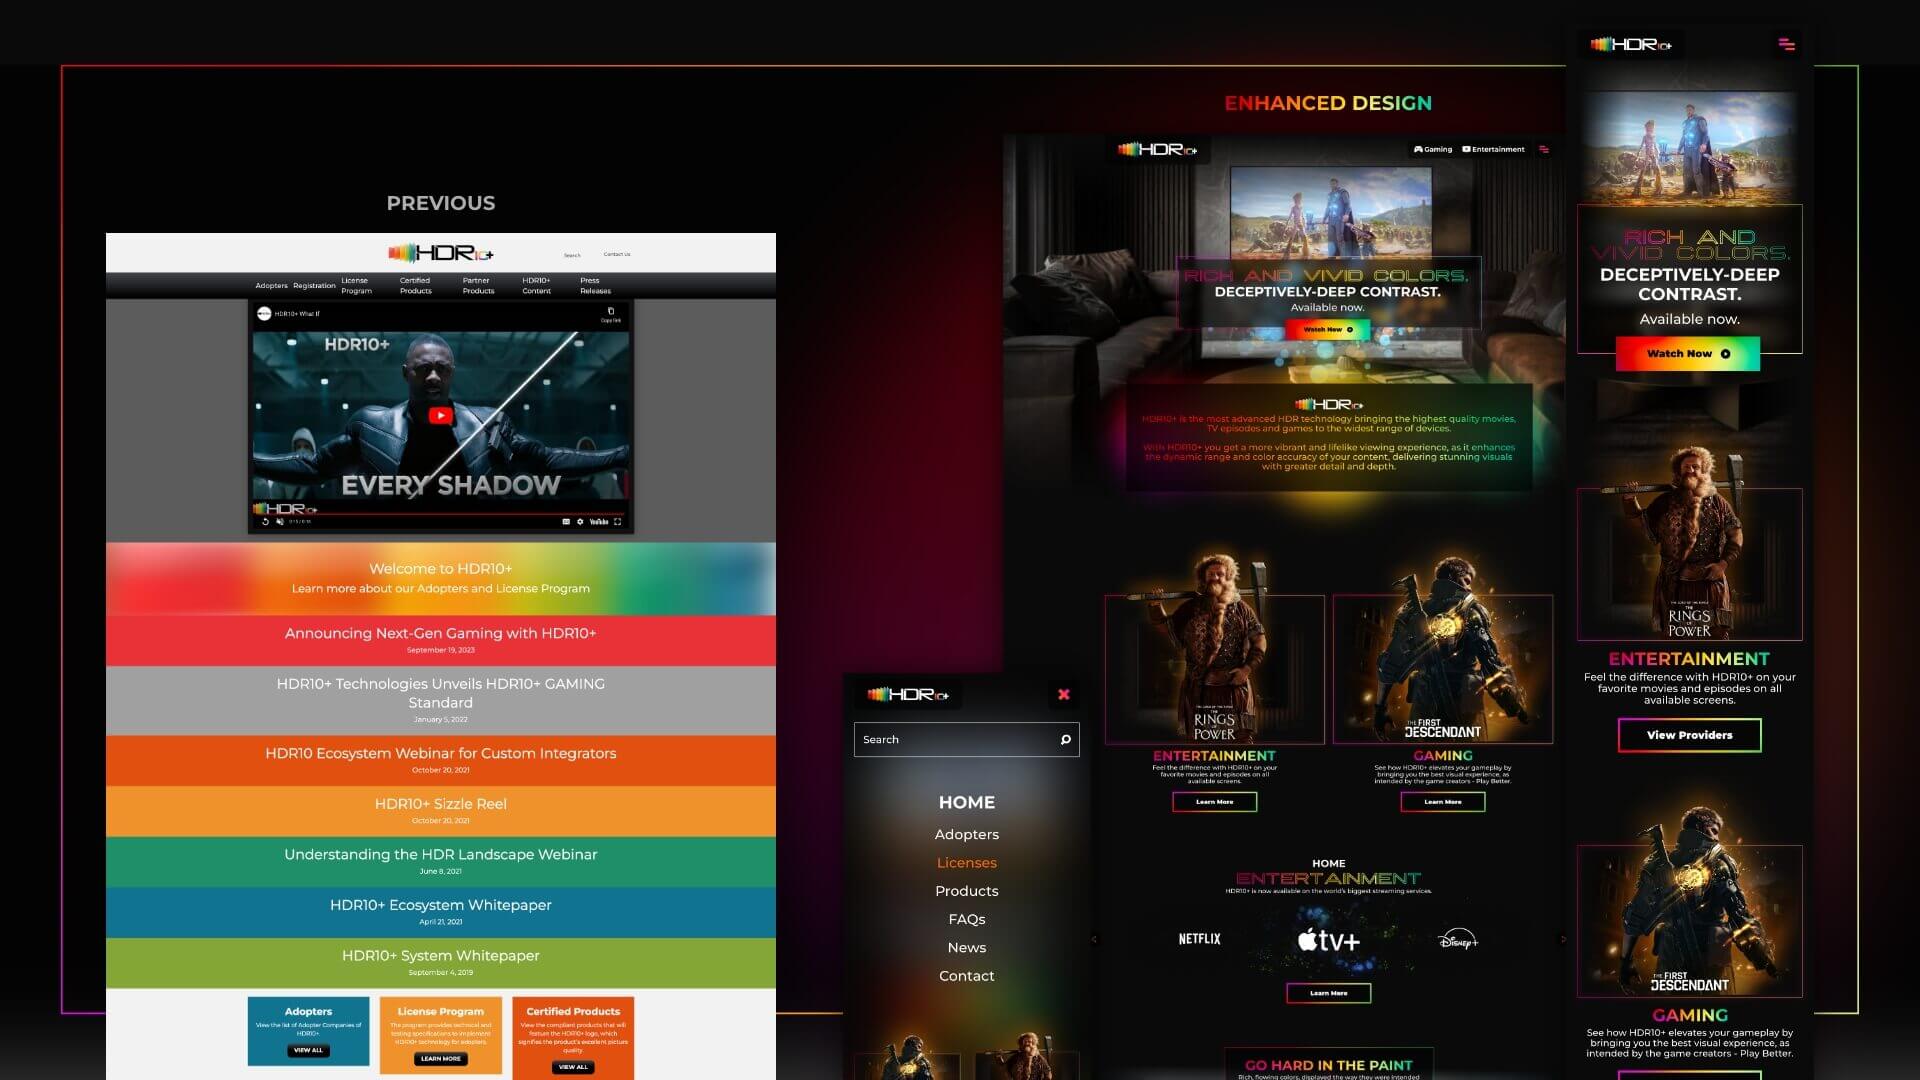Click the carousel's right arrow next to the Disney+ logo
The image size is (1920, 1080).
(x=1563, y=939)
